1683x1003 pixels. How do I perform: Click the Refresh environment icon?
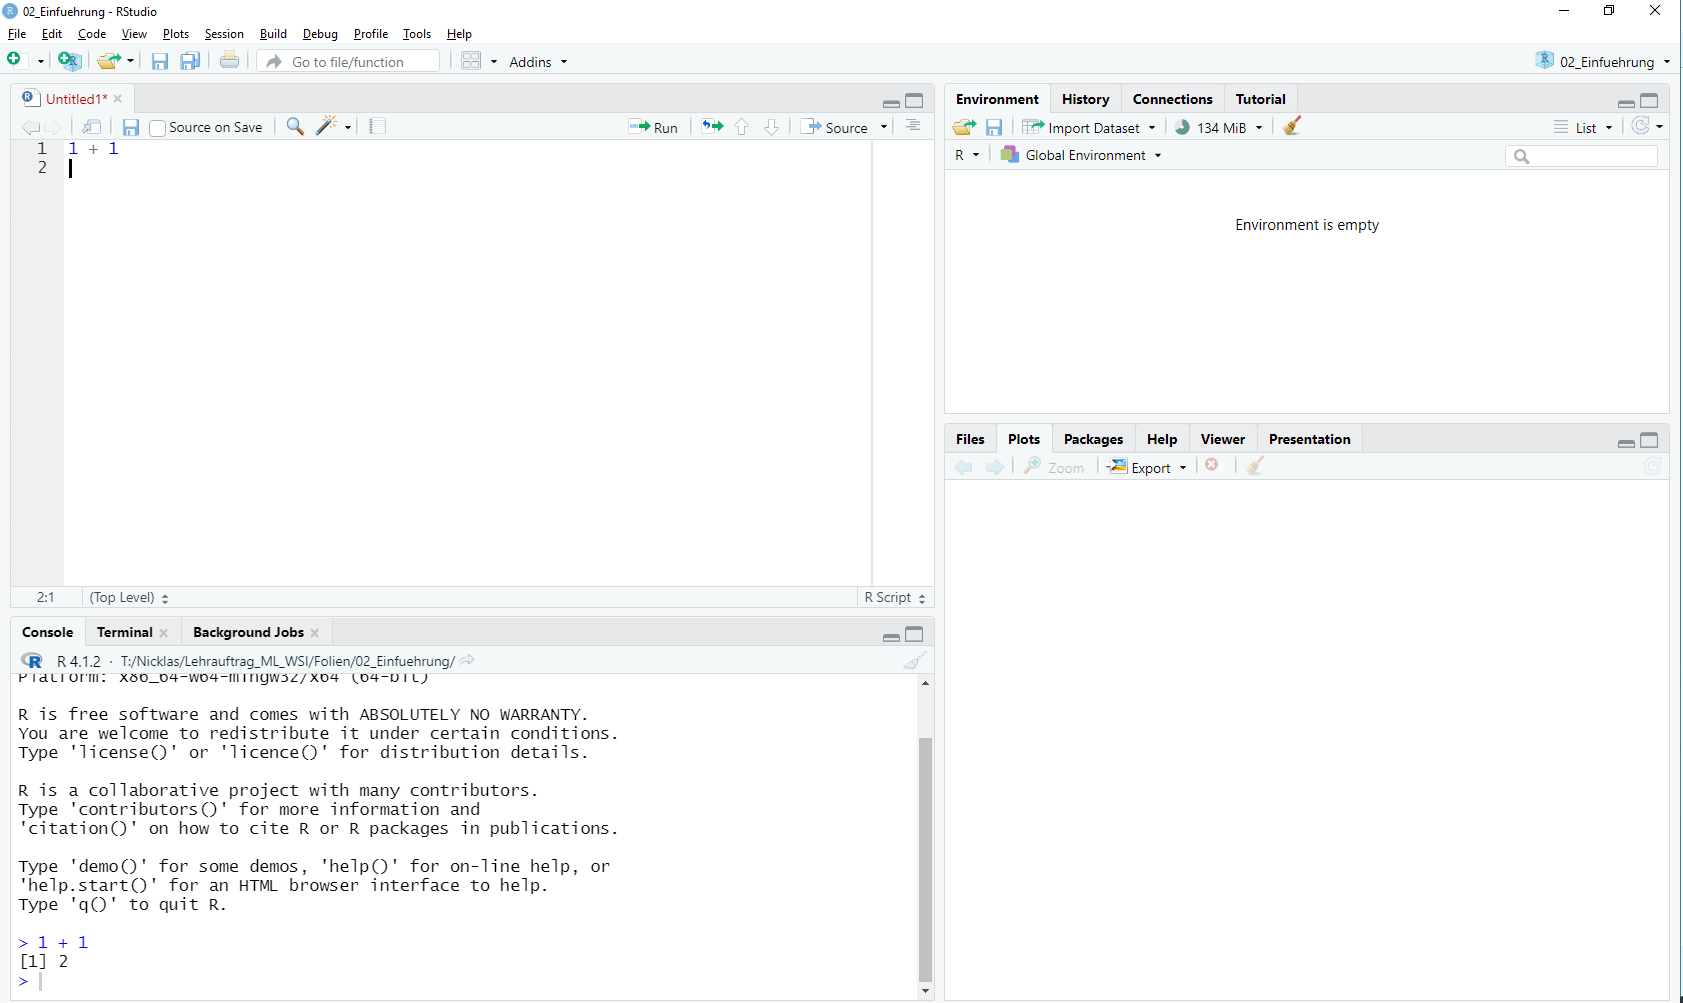[x=1641, y=126]
